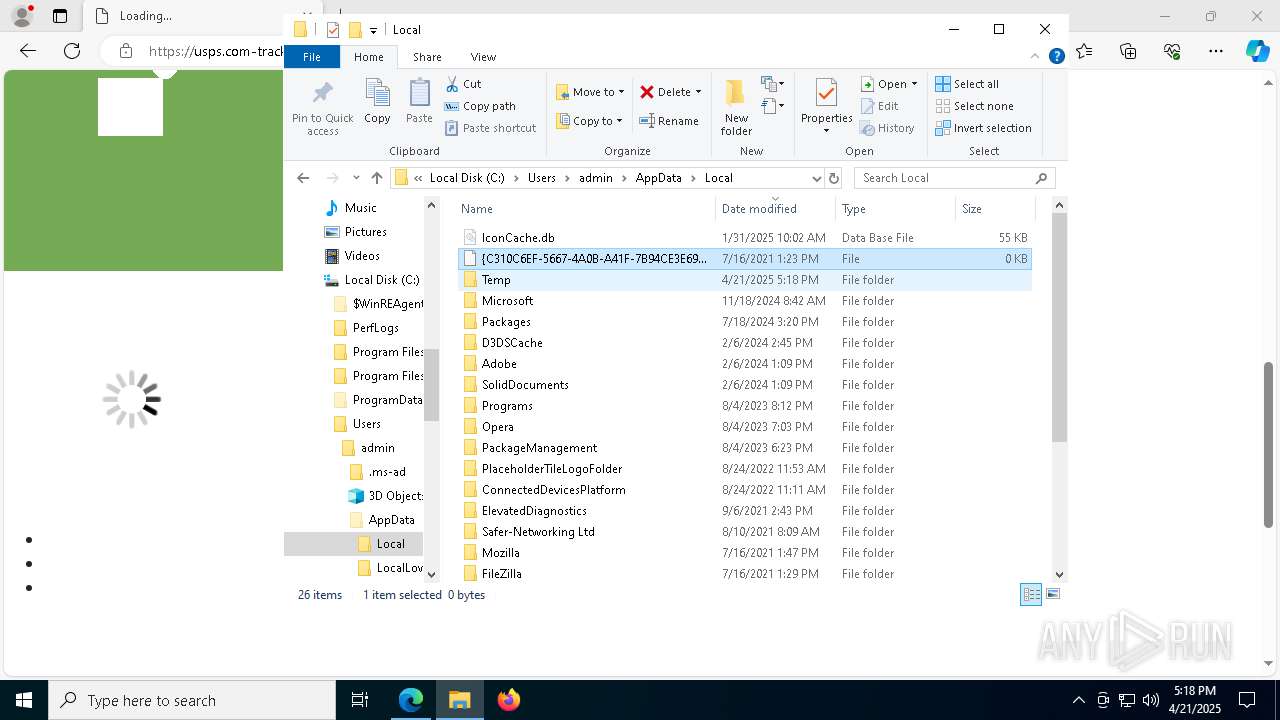Click the Rename command
The width and height of the screenshot is (1280, 720).
click(669, 121)
